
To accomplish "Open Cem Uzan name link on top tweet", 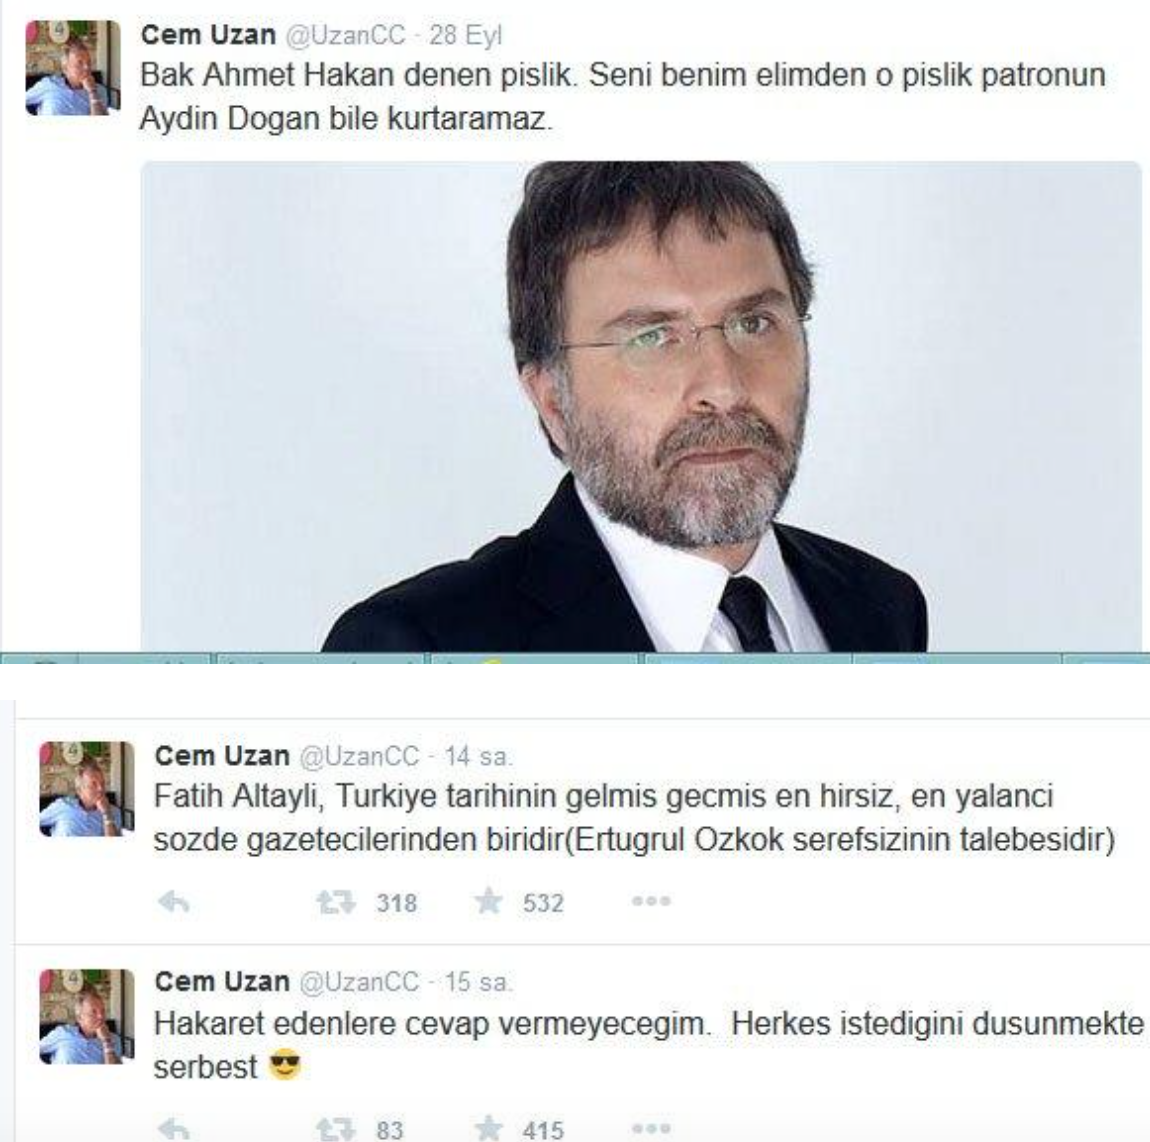I will (x=208, y=34).
